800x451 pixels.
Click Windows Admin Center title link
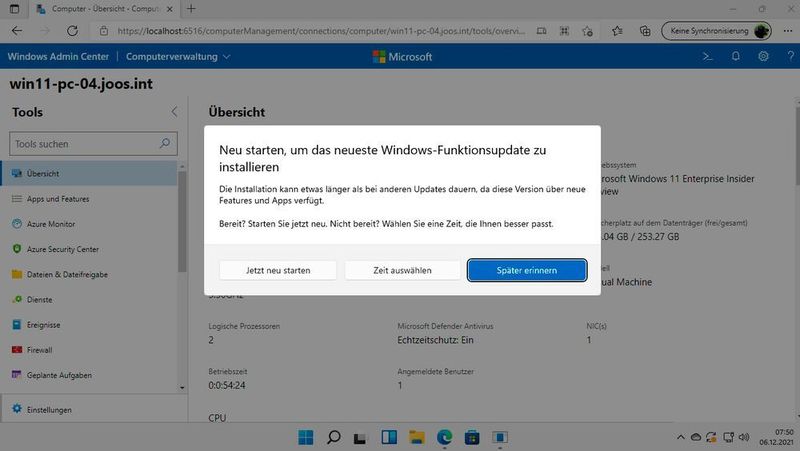pyautogui.click(x=58, y=57)
